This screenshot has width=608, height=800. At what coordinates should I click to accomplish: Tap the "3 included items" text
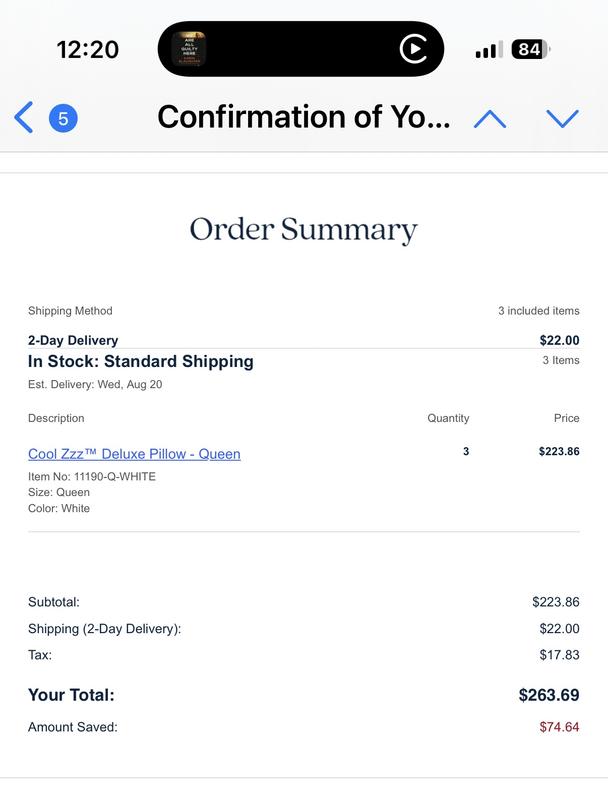pos(538,311)
